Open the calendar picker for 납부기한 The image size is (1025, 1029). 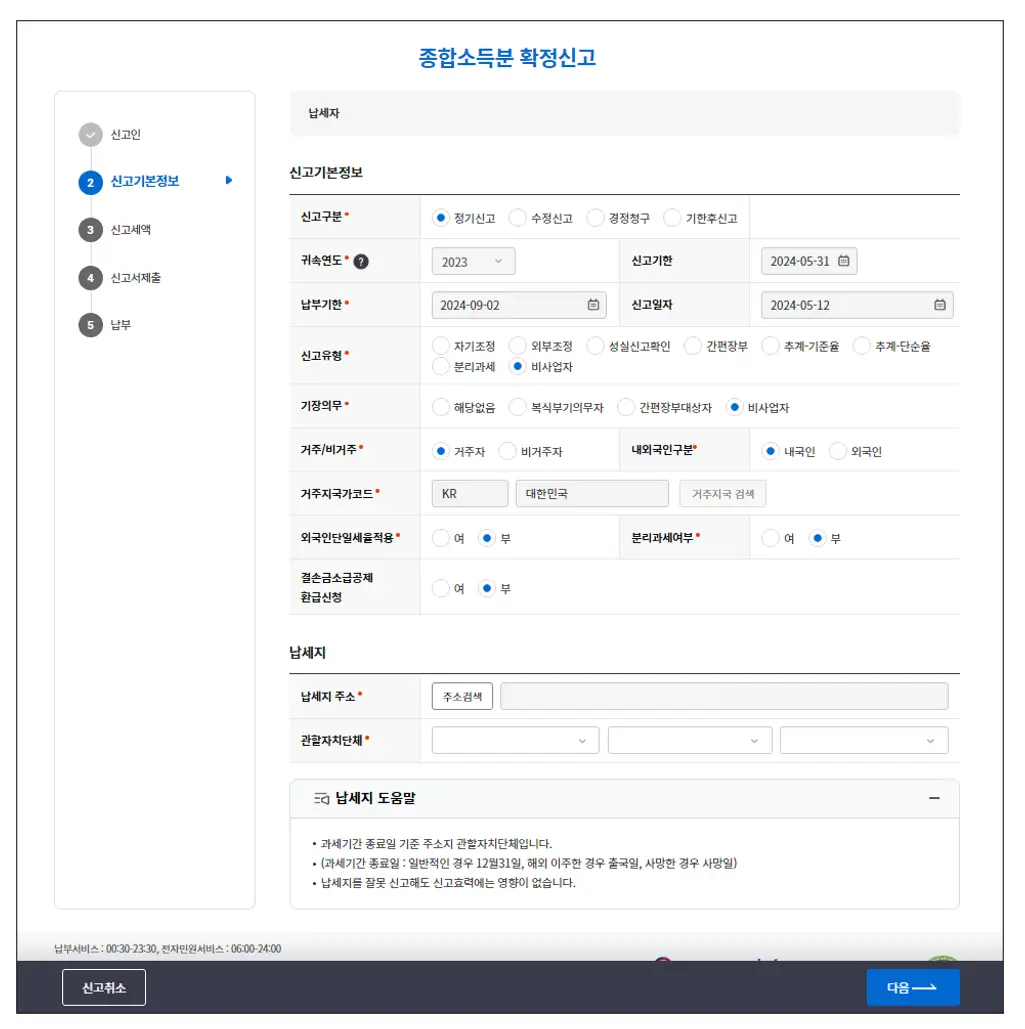(x=591, y=305)
